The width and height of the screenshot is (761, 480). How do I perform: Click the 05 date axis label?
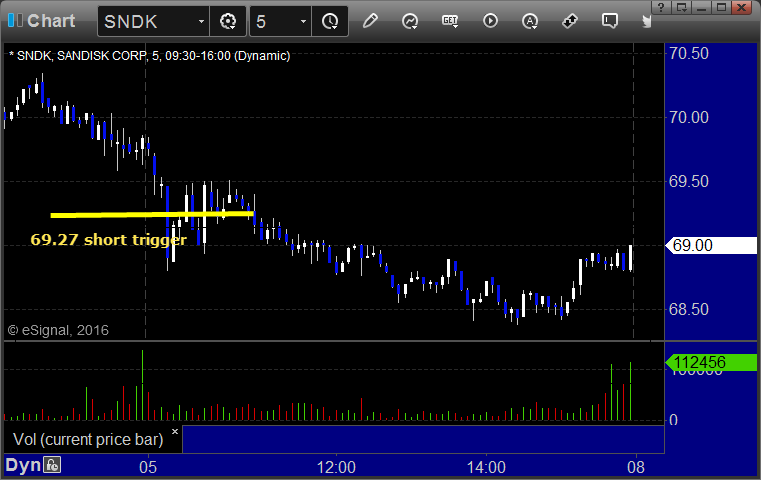[148, 467]
